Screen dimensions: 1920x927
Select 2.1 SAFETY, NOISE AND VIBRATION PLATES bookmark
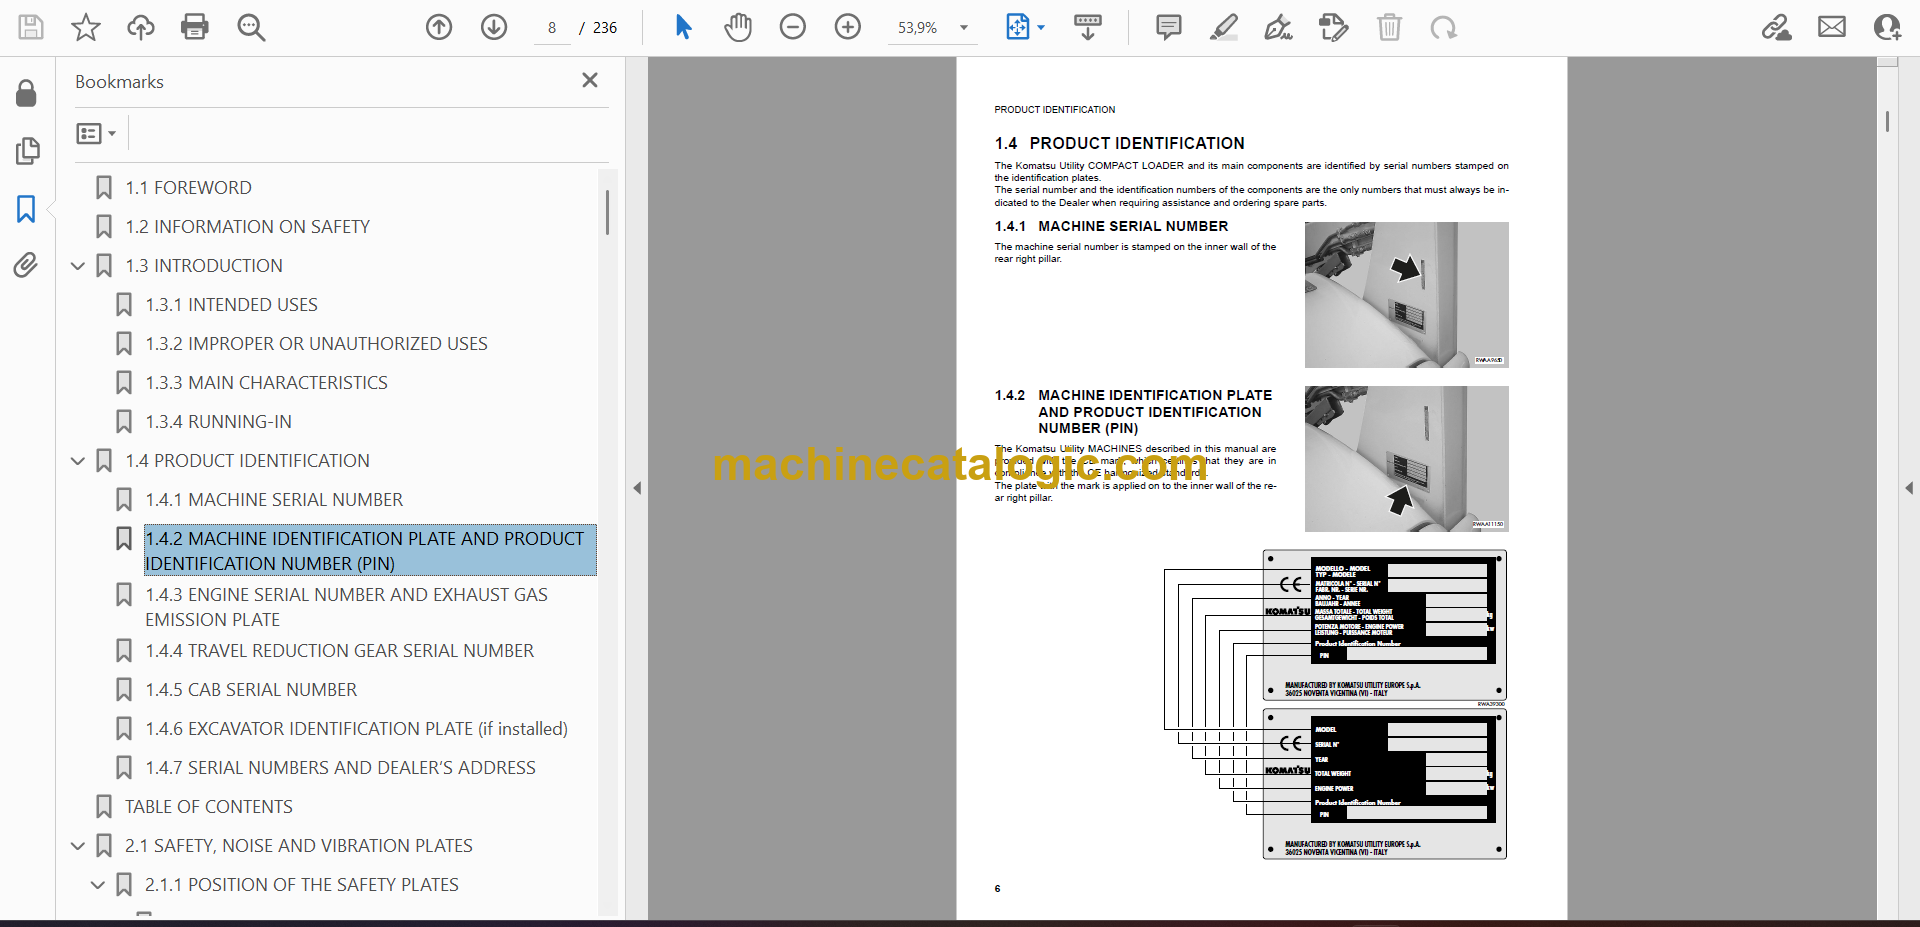tap(298, 846)
